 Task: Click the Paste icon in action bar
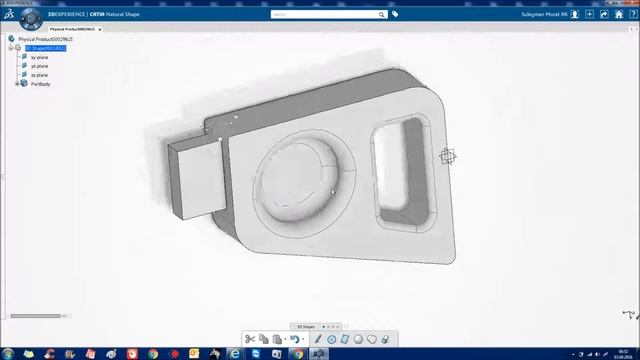click(x=277, y=339)
